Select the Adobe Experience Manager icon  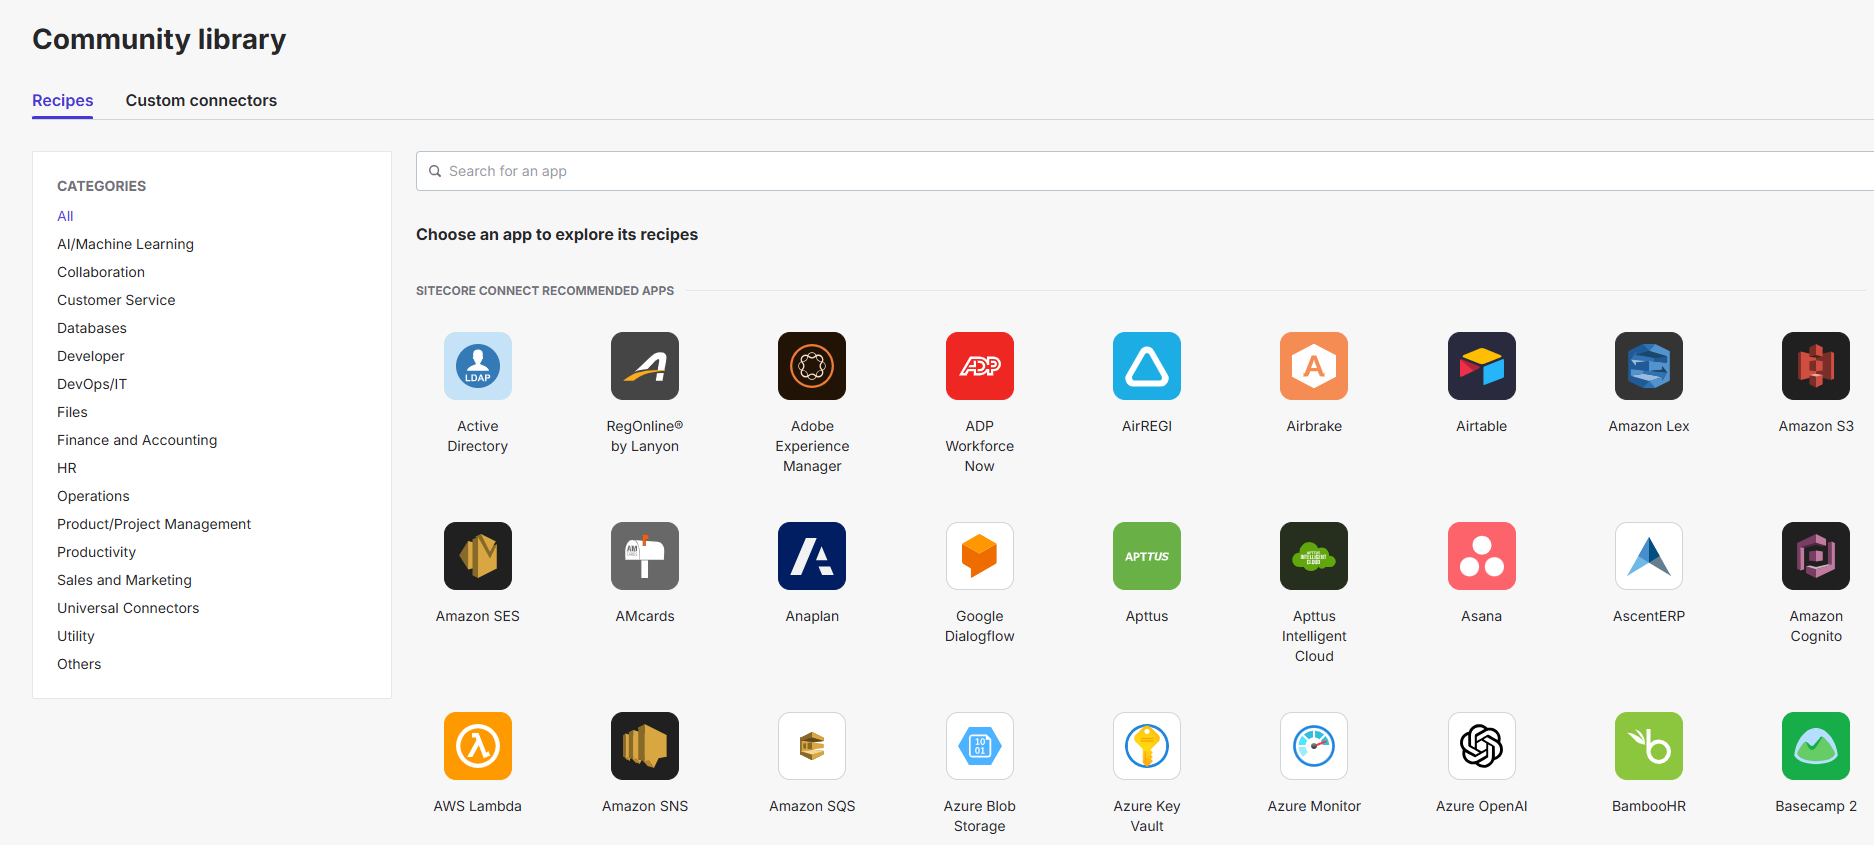[812, 366]
